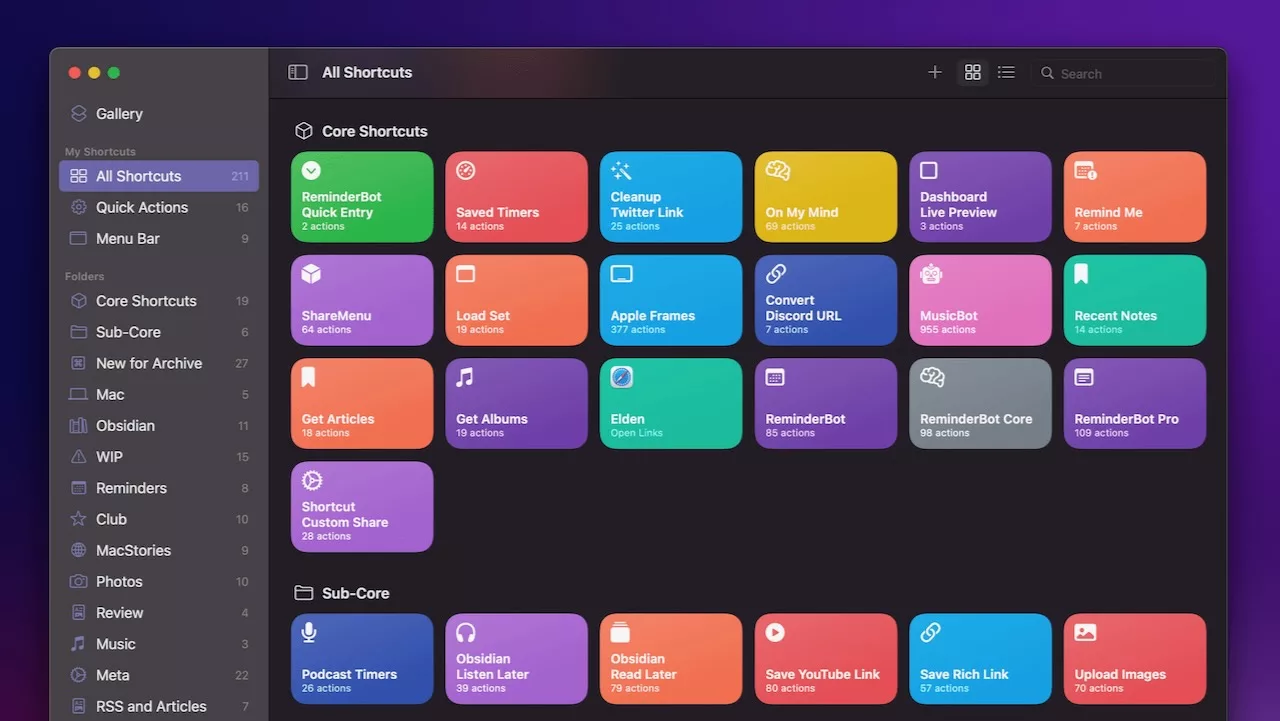Open the MacStories folder
1280x721 pixels.
[159, 550]
